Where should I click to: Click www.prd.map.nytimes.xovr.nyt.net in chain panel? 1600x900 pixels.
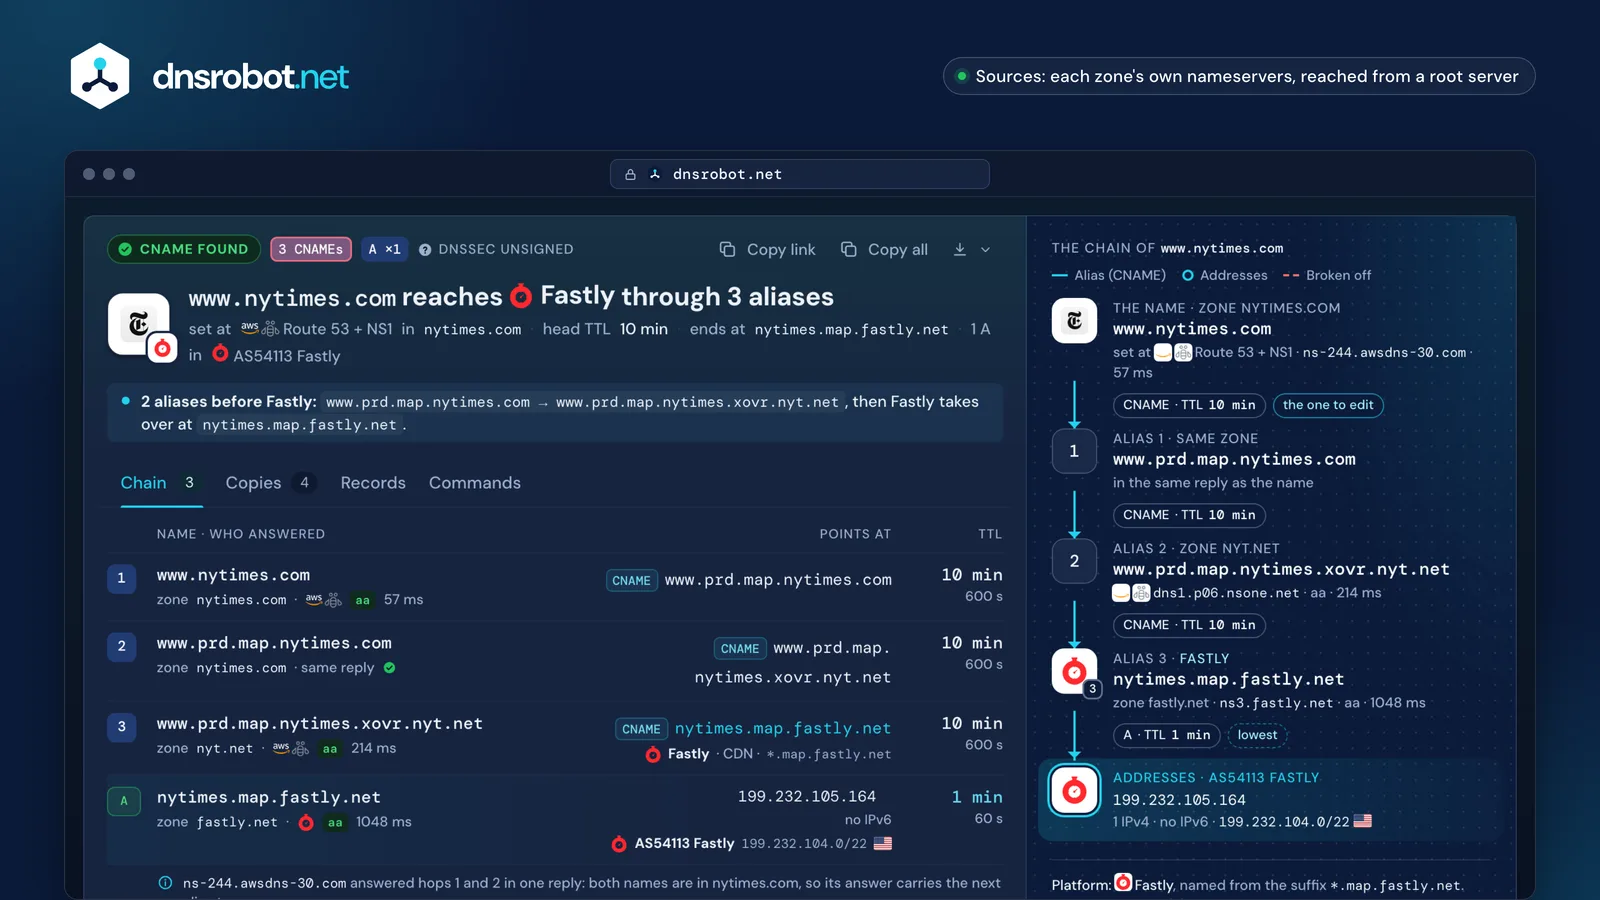tap(1281, 569)
